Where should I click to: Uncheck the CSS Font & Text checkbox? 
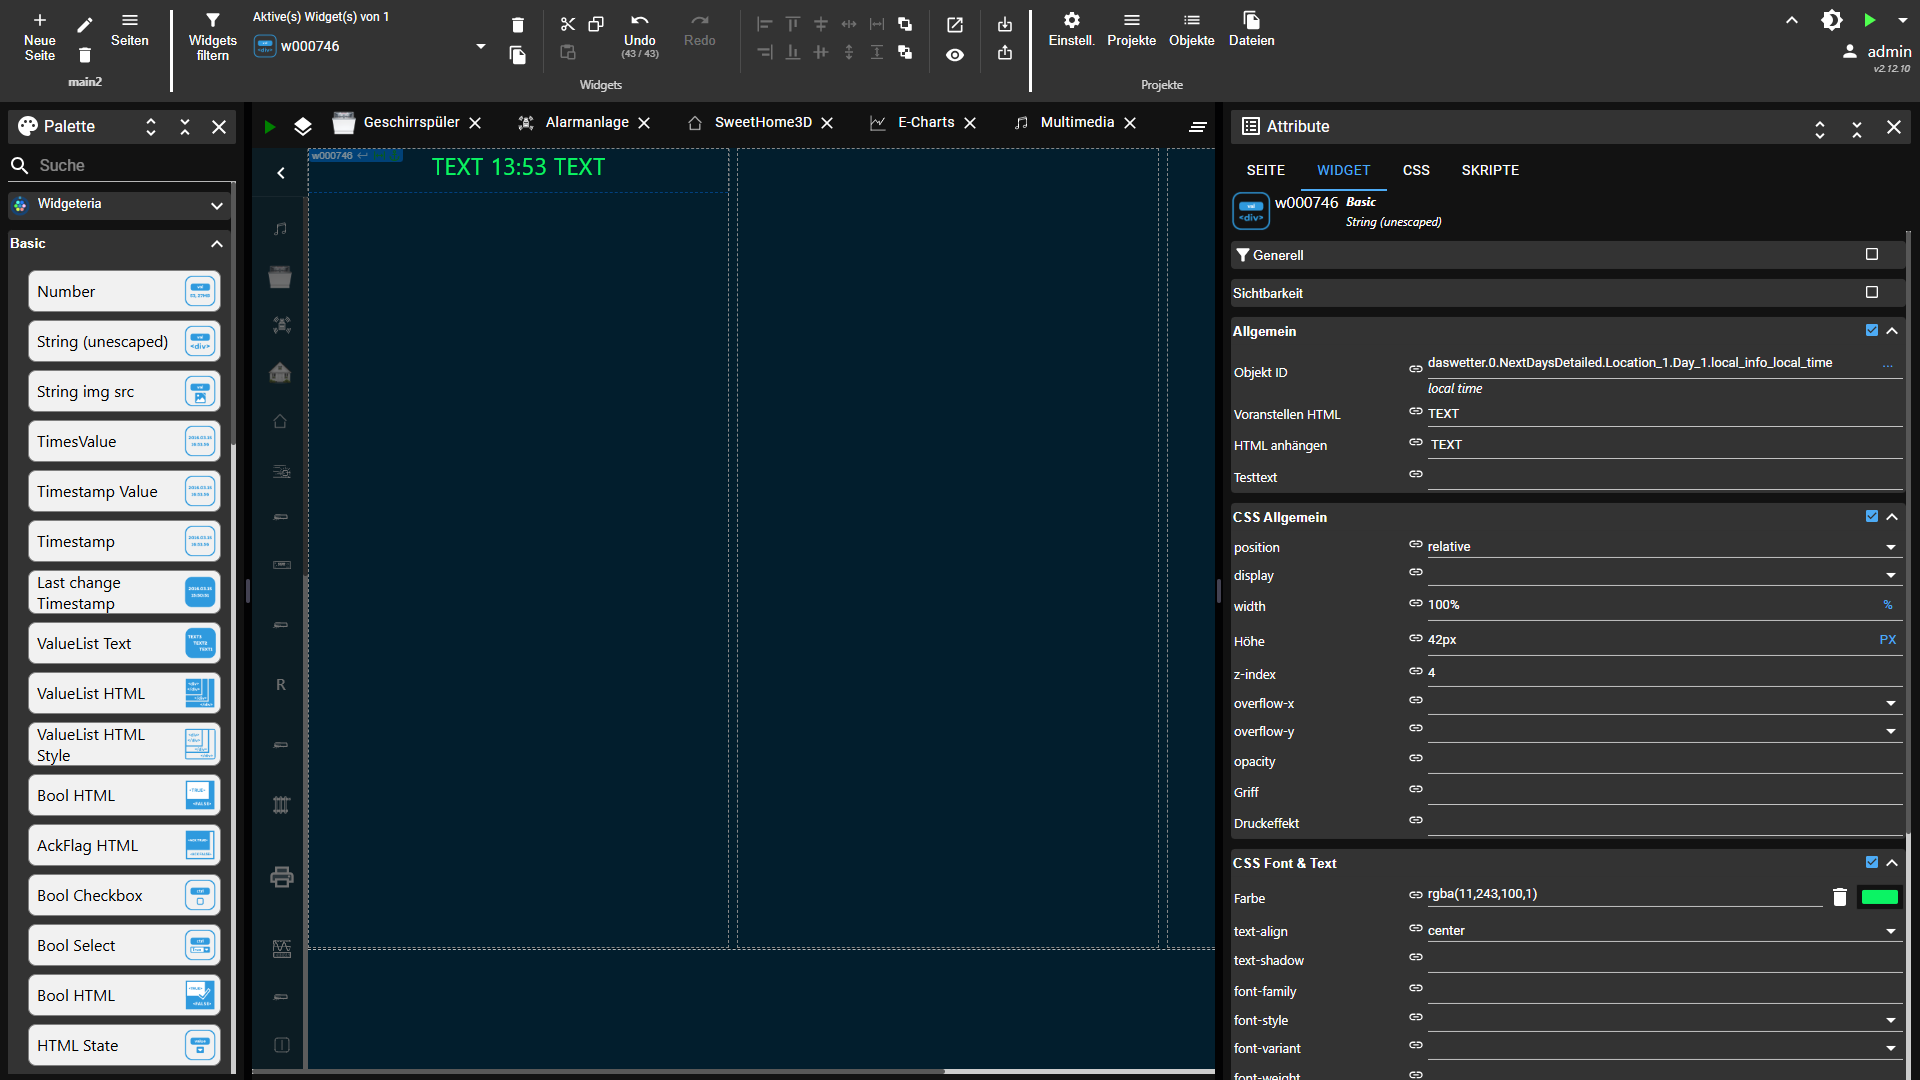1872,862
